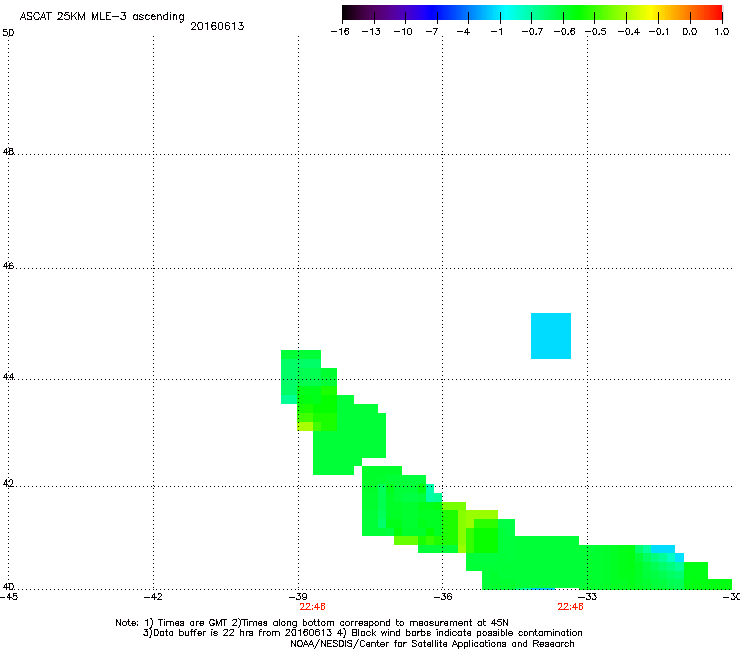Click the isolated cyan data block near 45N
The height and width of the screenshot is (650, 740).
coord(551,336)
